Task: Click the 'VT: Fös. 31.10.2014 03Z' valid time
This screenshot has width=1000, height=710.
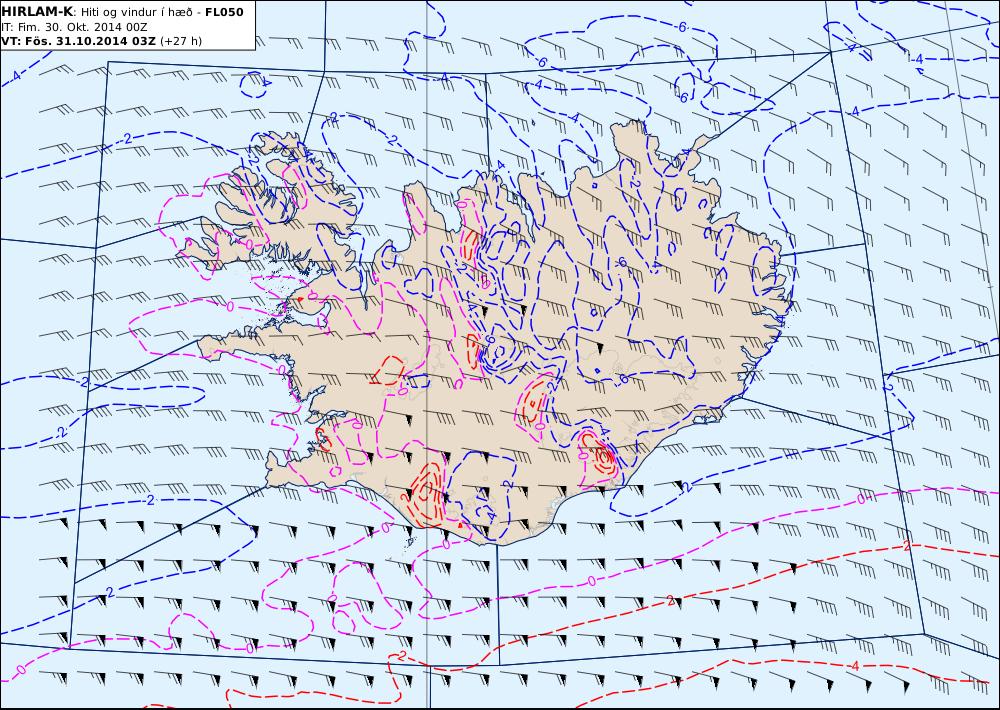Action: coord(78,41)
